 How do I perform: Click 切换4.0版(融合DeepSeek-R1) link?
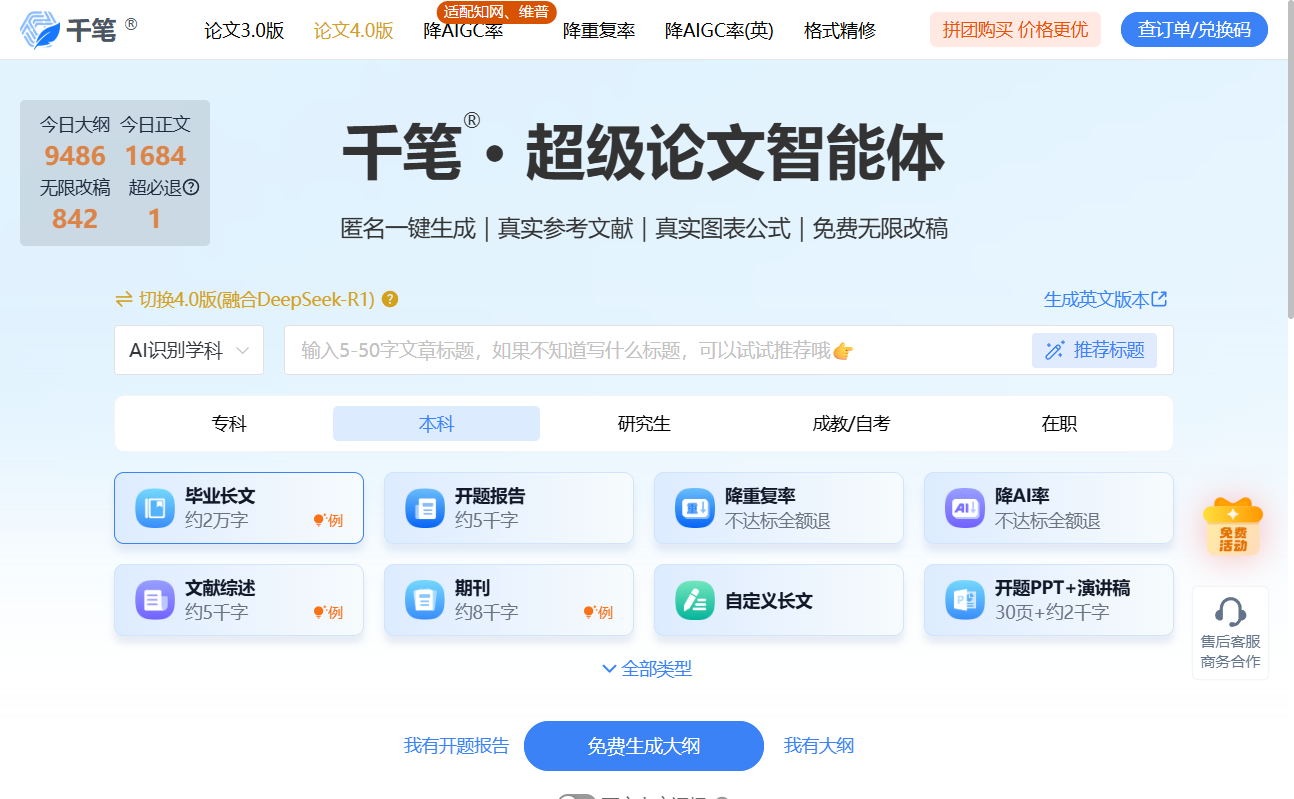point(256,299)
